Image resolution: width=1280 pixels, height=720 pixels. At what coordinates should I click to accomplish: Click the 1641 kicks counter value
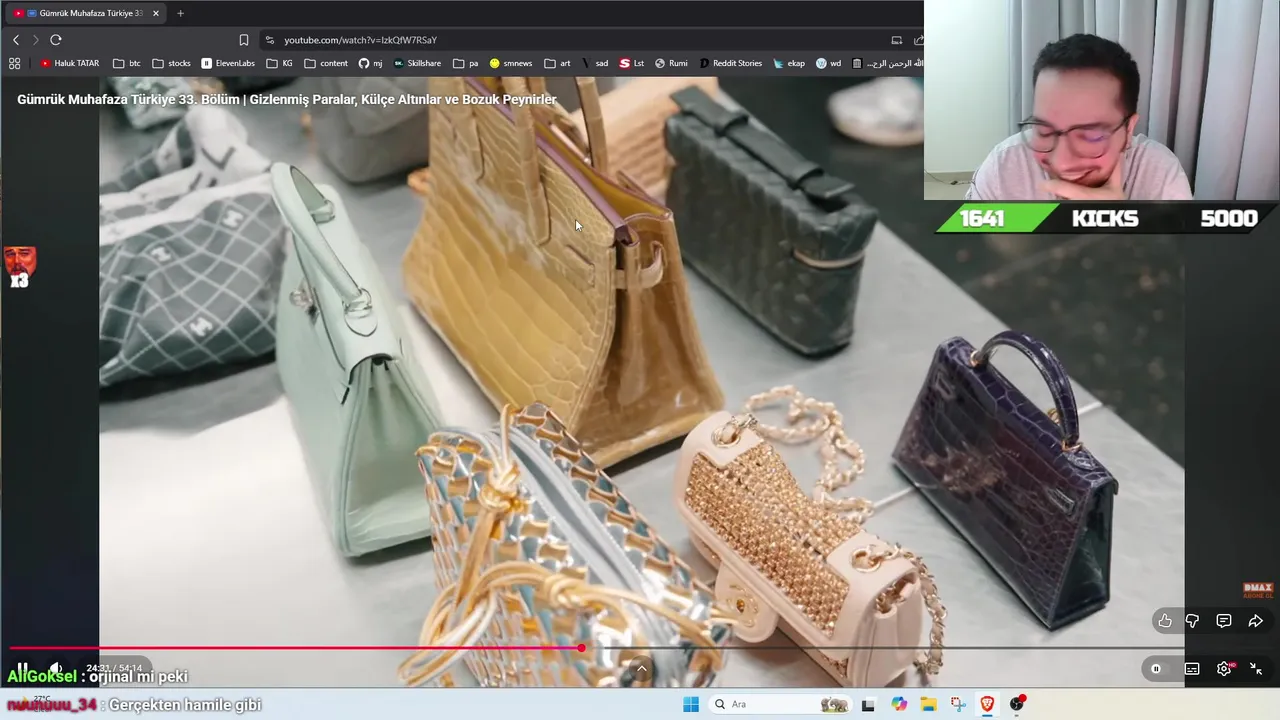982,218
